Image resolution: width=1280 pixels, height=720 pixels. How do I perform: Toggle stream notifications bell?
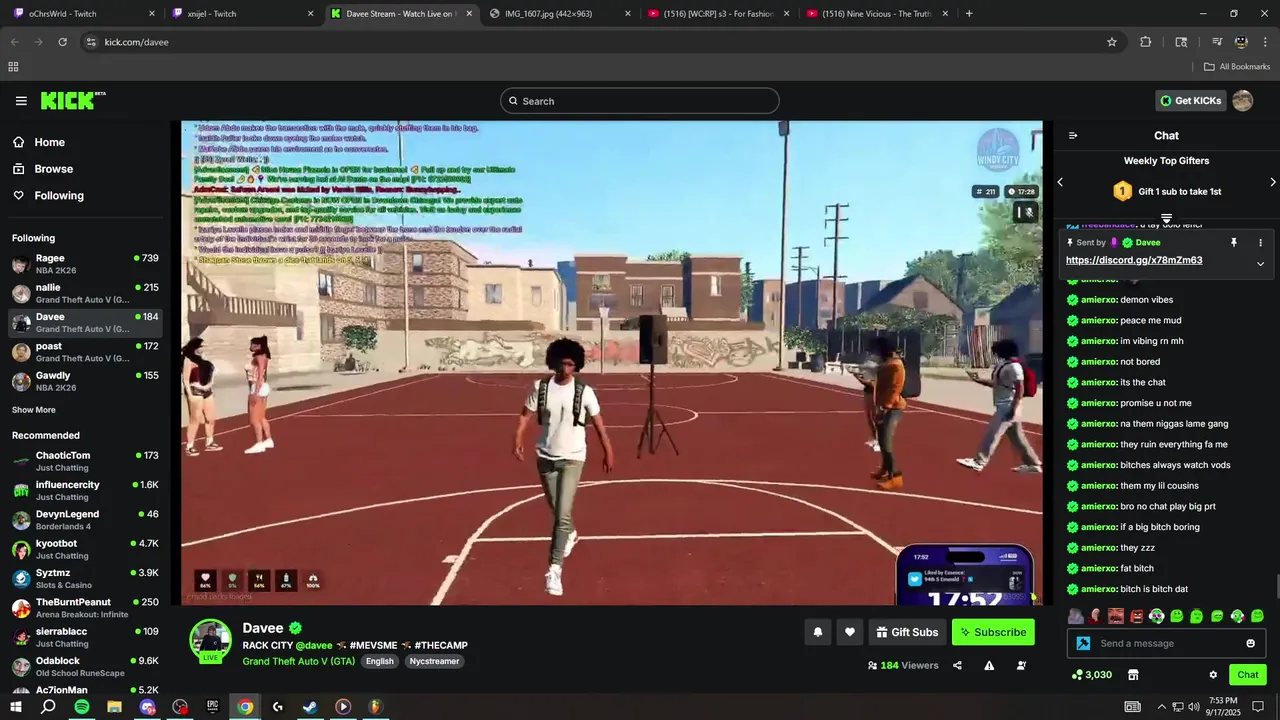pos(818,632)
